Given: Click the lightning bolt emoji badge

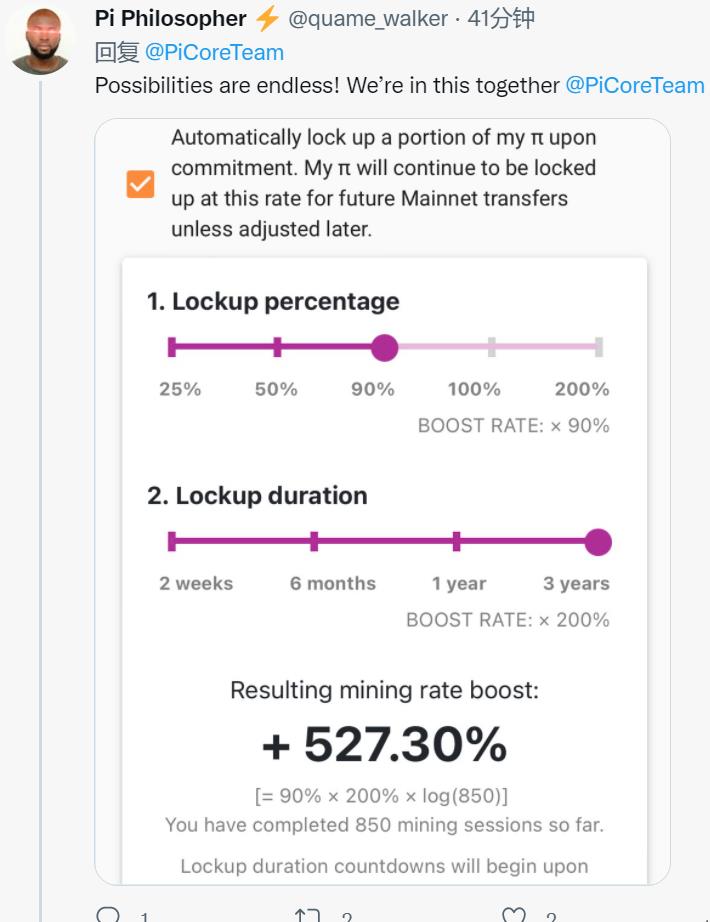Looking at the screenshot, I should pyautogui.click(x=268, y=19).
